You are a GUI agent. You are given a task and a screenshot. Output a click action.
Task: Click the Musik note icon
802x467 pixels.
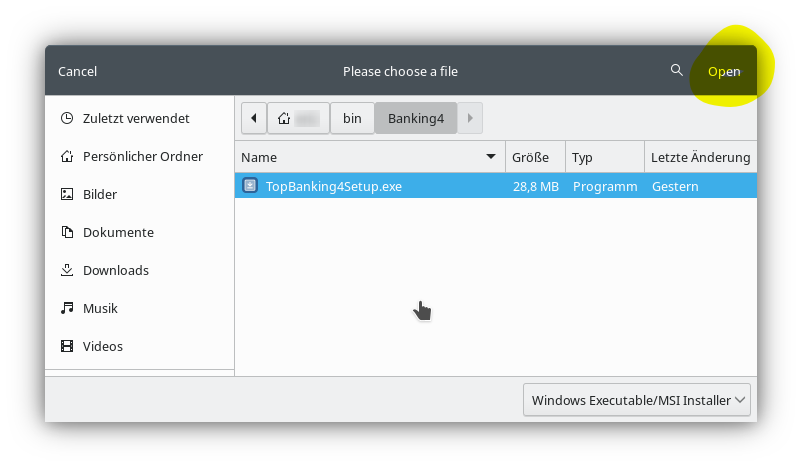click(67, 309)
